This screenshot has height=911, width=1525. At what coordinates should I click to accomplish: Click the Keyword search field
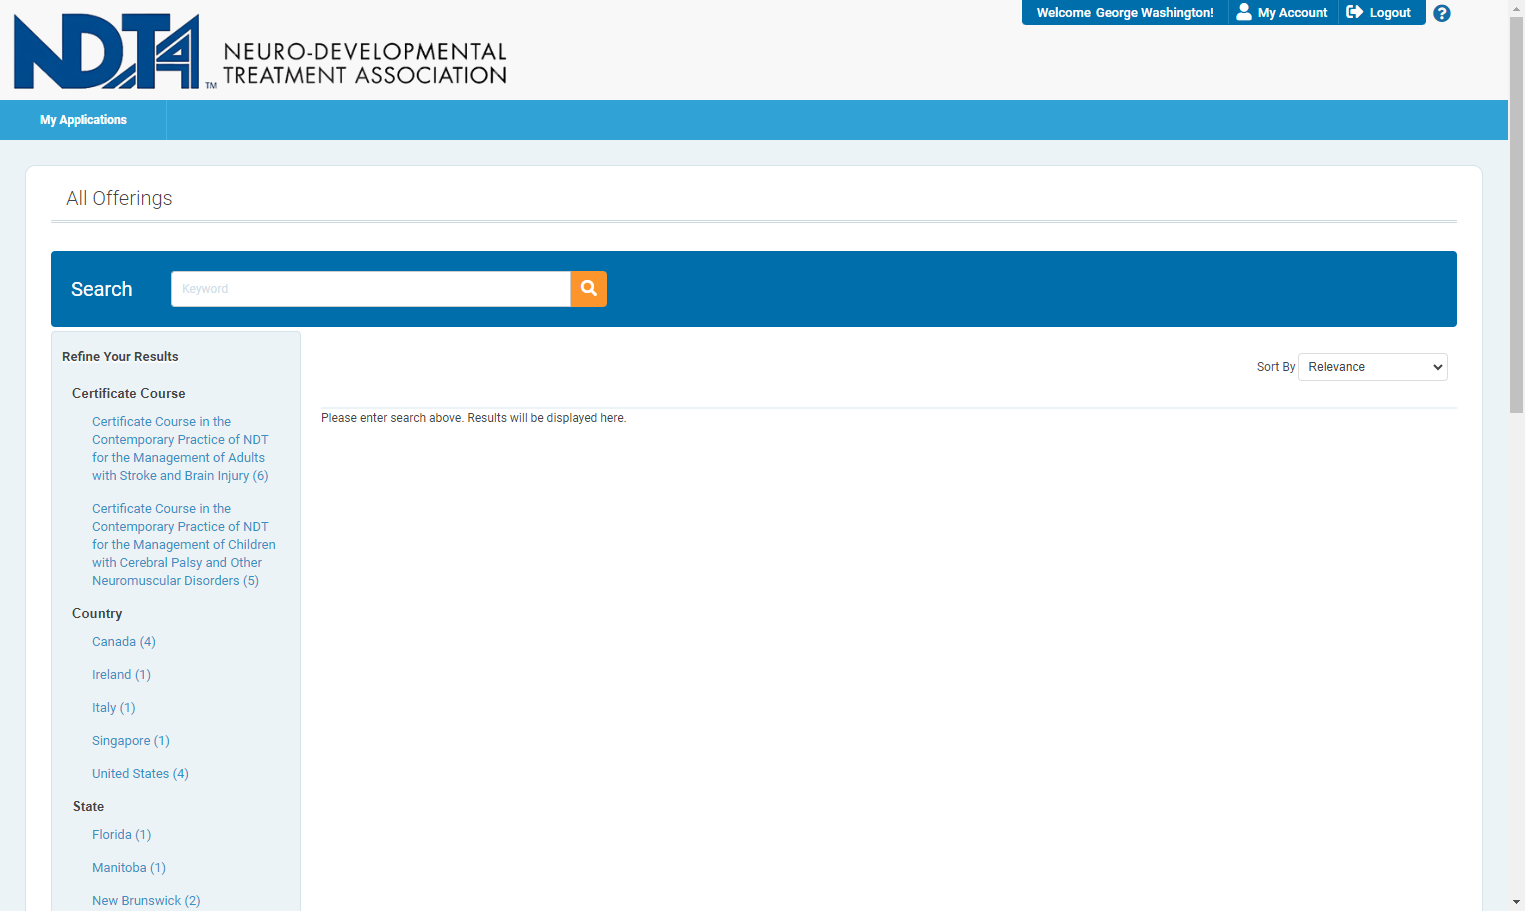371,289
